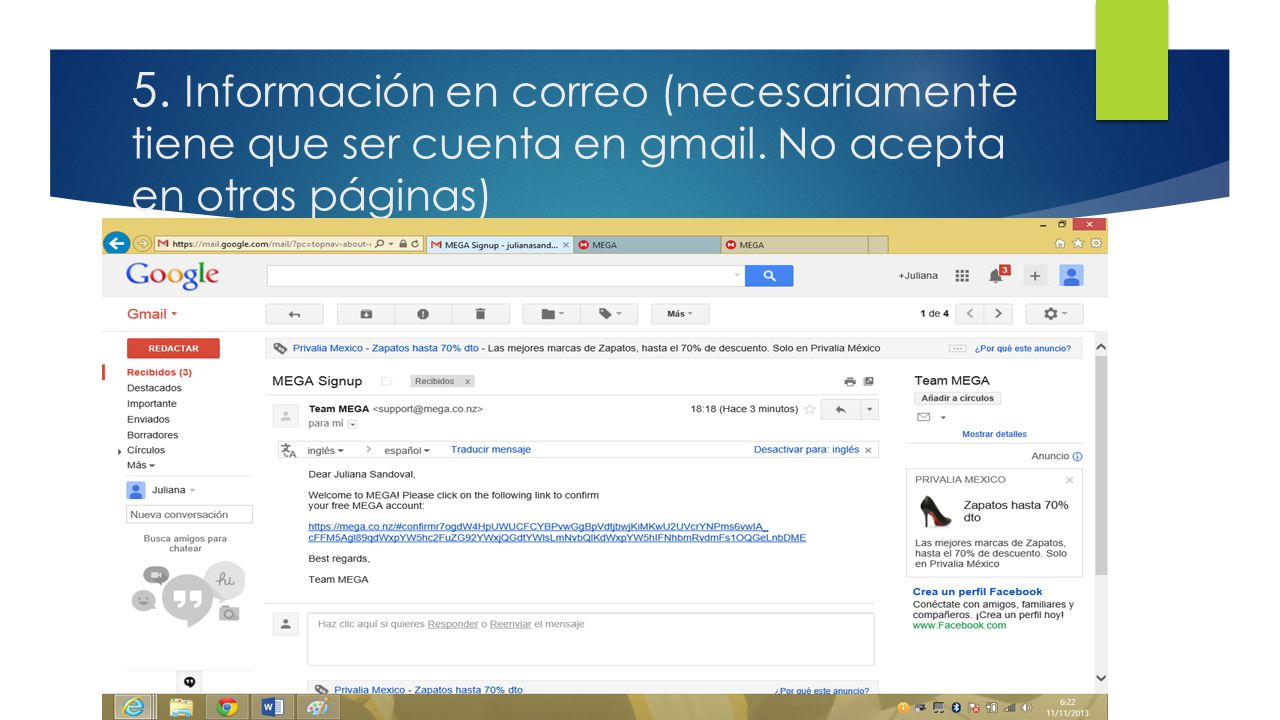1280x720 pixels.
Task: Change the target language español dropdown
Action: click(x=407, y=450)
